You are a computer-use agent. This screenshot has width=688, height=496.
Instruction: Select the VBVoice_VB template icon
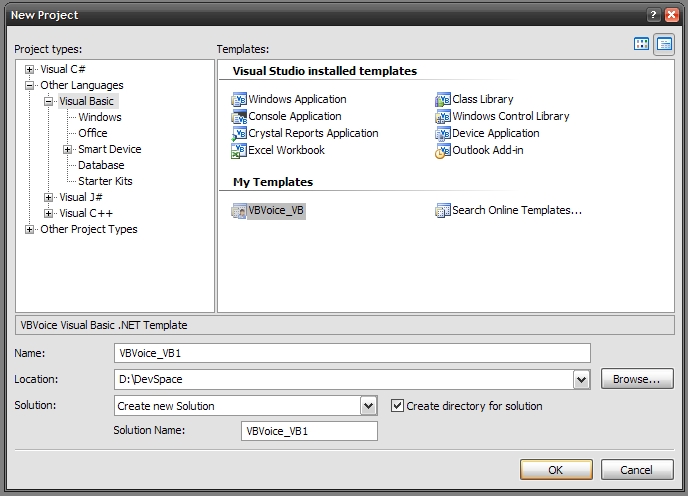point(239,211)
